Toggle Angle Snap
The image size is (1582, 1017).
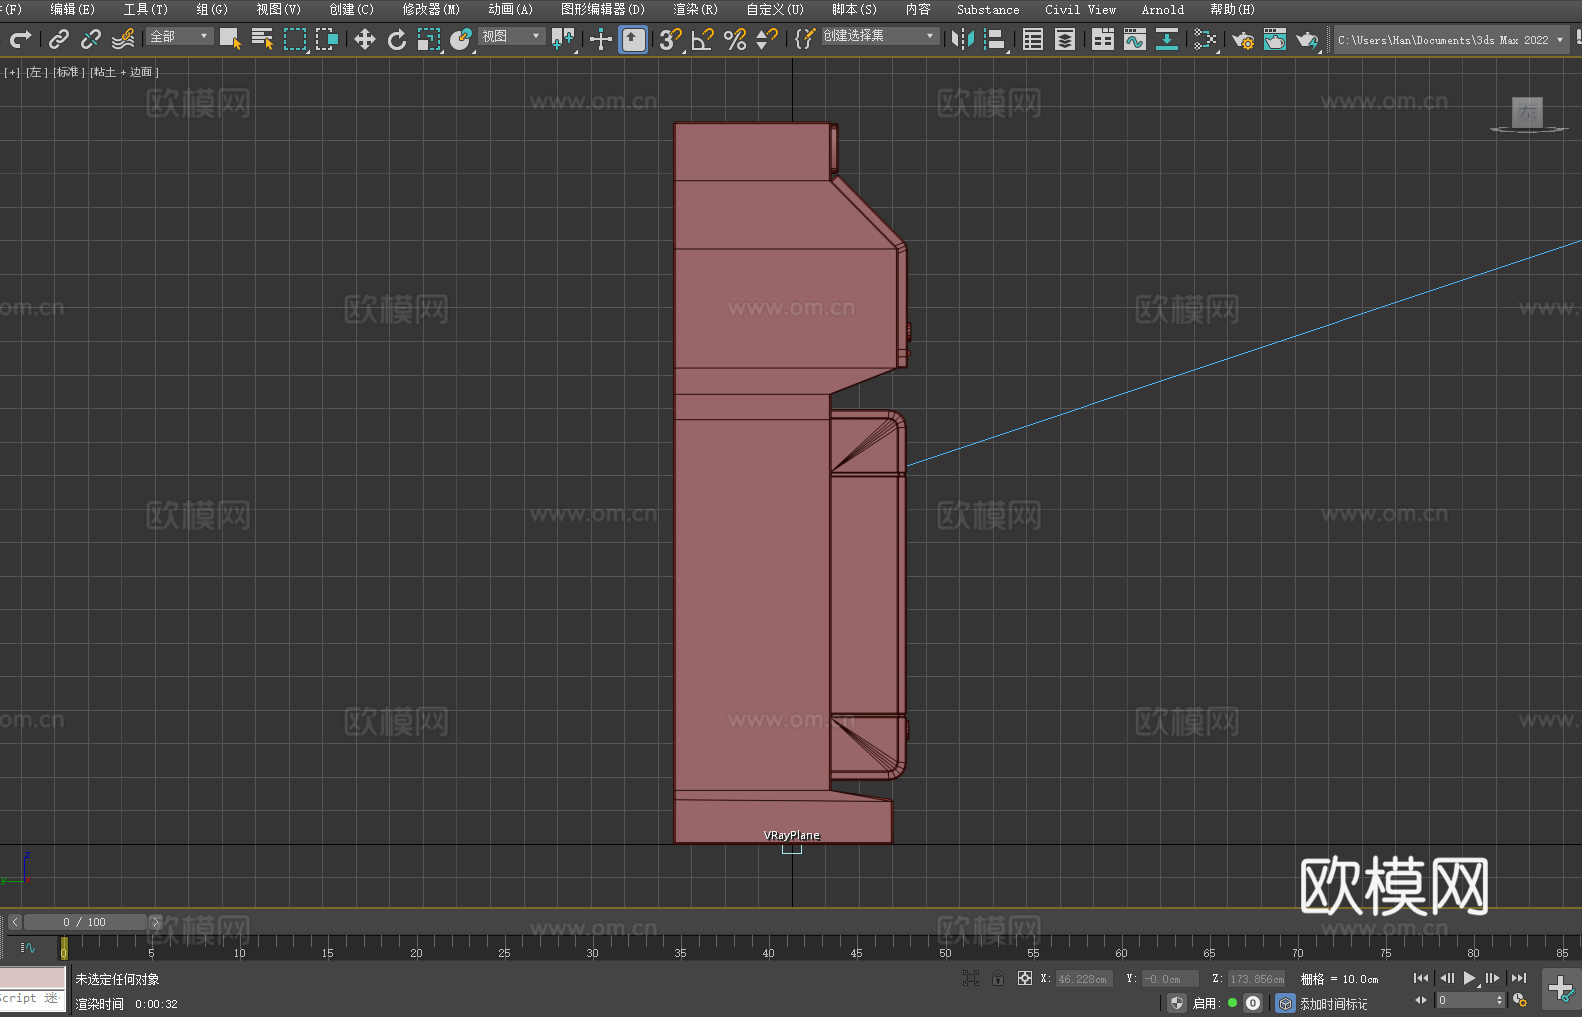pos(703,39)
